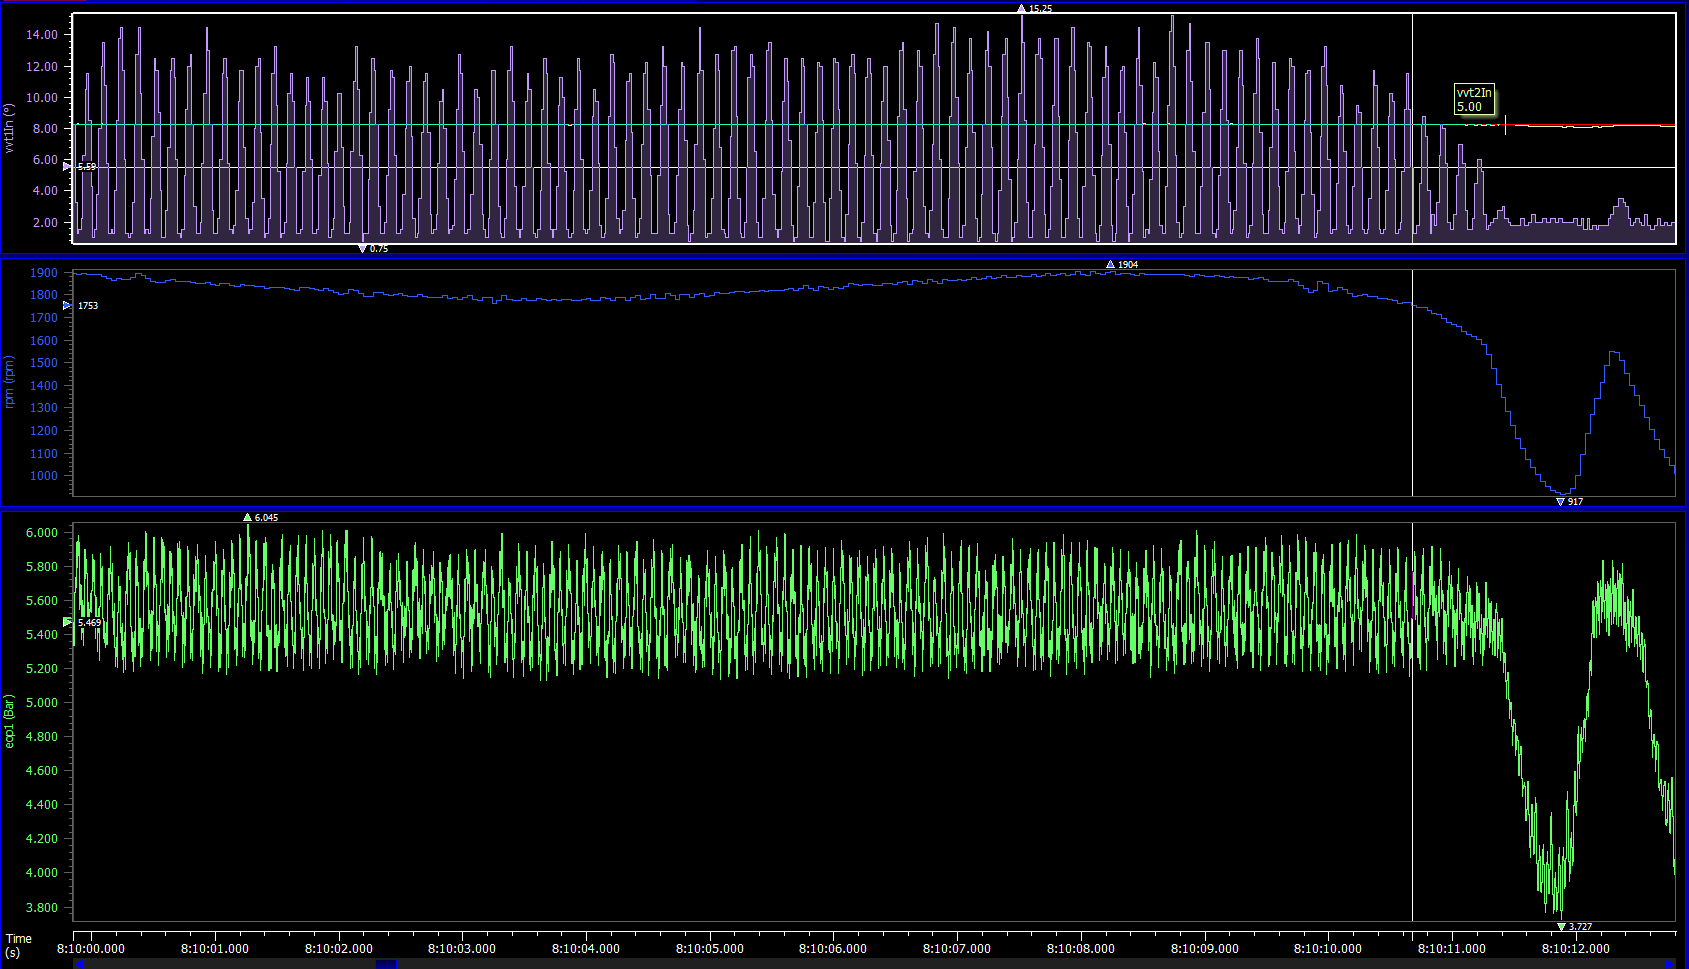
Task: Click the Time (s) axis label
Action: tap(18, 945)
